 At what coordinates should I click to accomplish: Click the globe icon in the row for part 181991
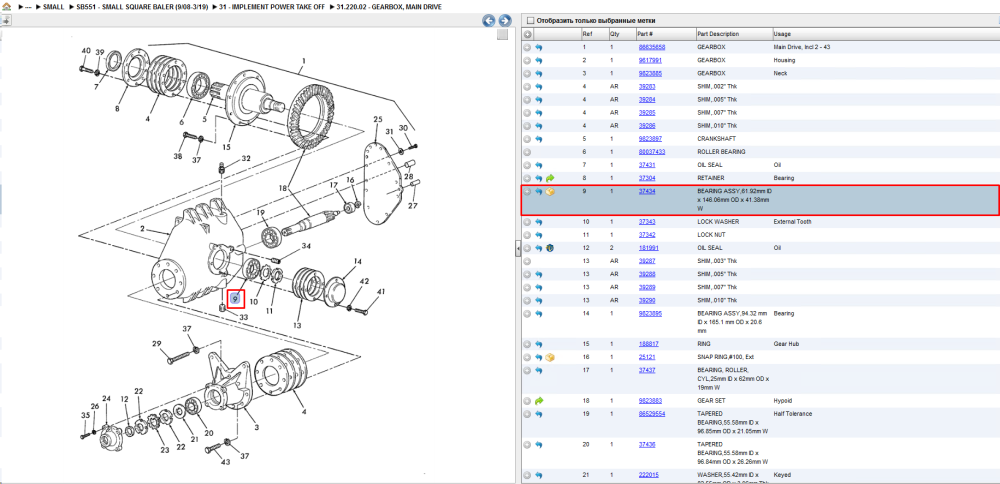[550, 247]
